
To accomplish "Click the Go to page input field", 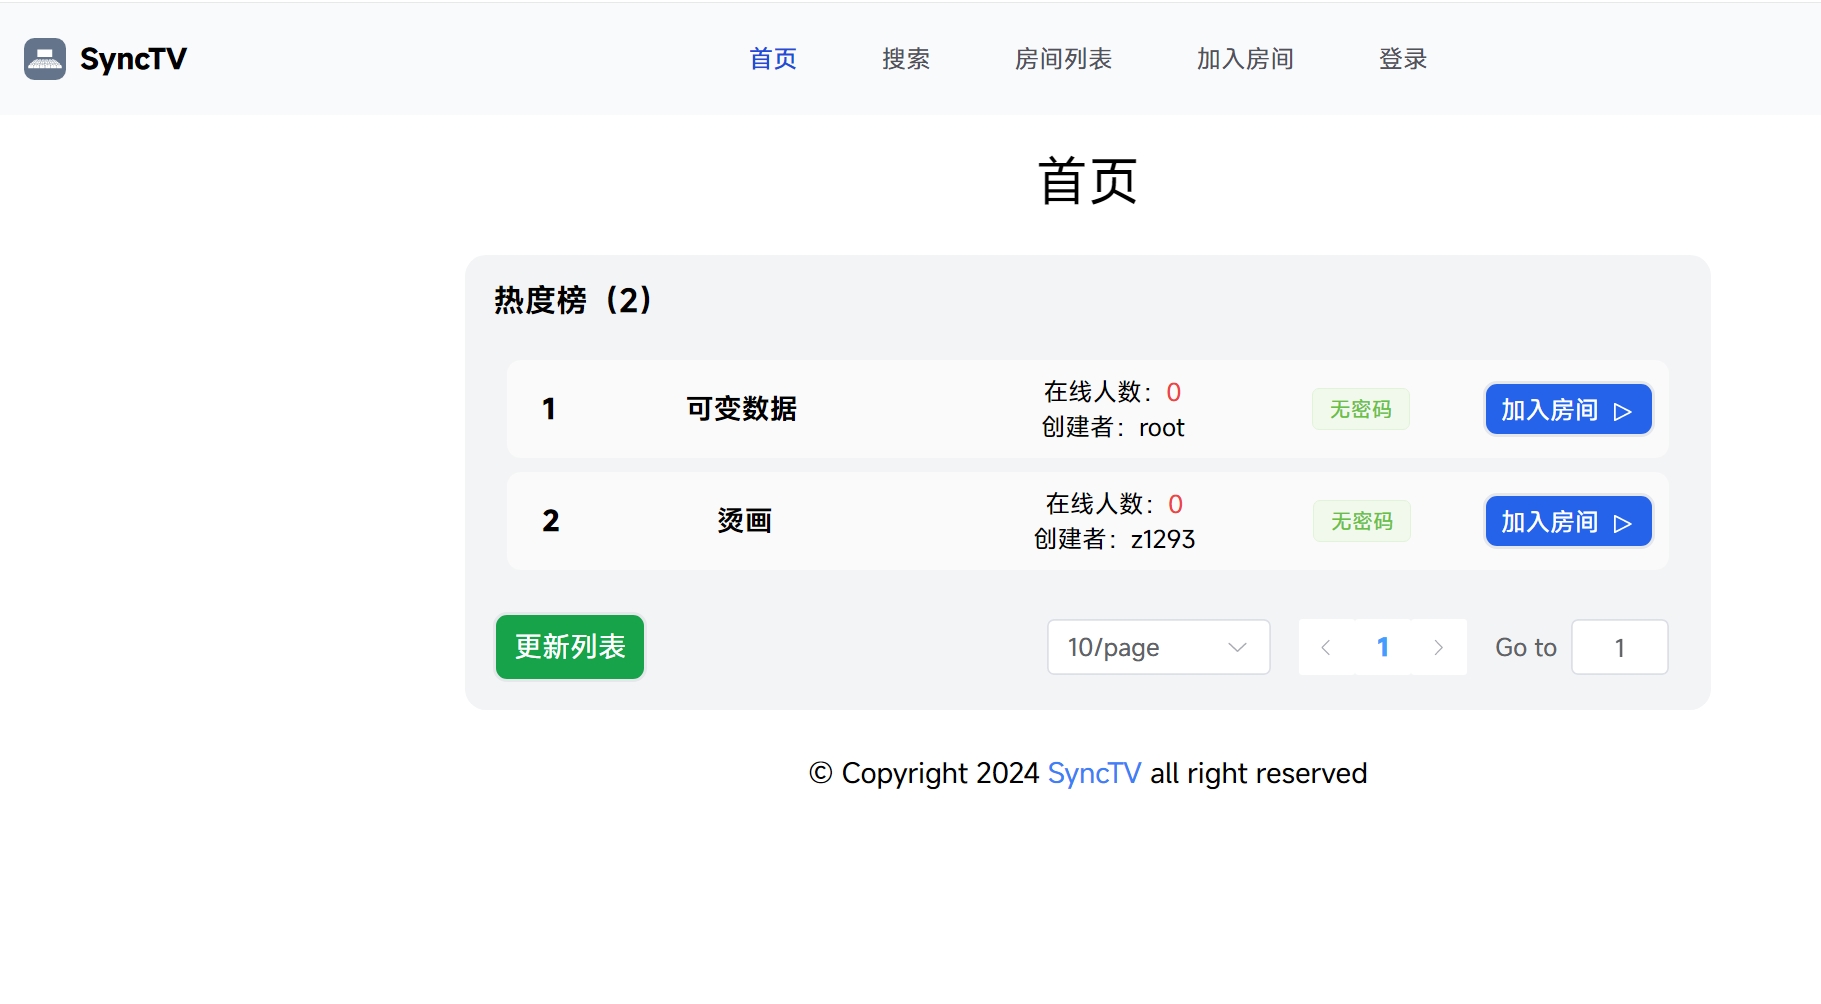I will [1619, 647].
